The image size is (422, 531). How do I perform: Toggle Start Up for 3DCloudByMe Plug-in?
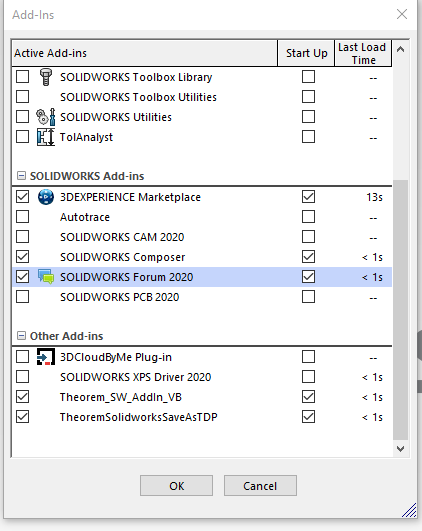point(308,357)
